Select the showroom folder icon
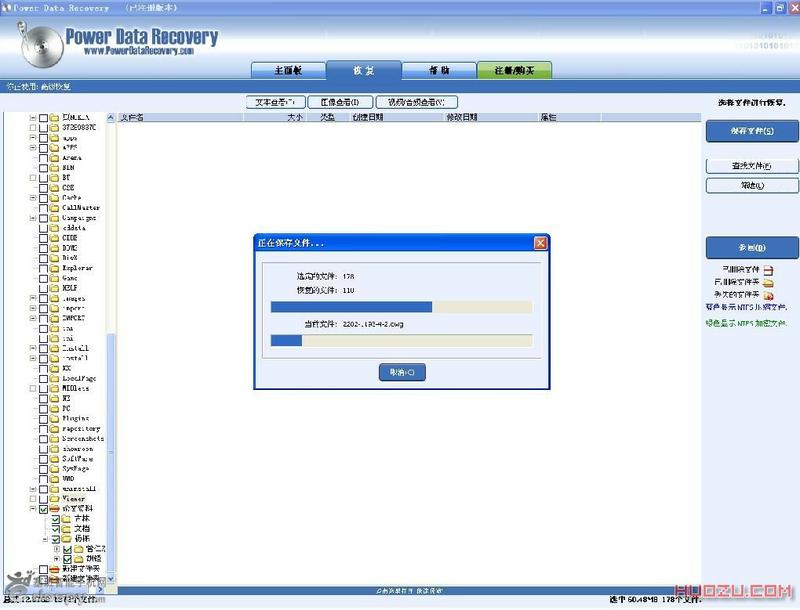This screenshot has width=800, height=610. click(55, 449)
